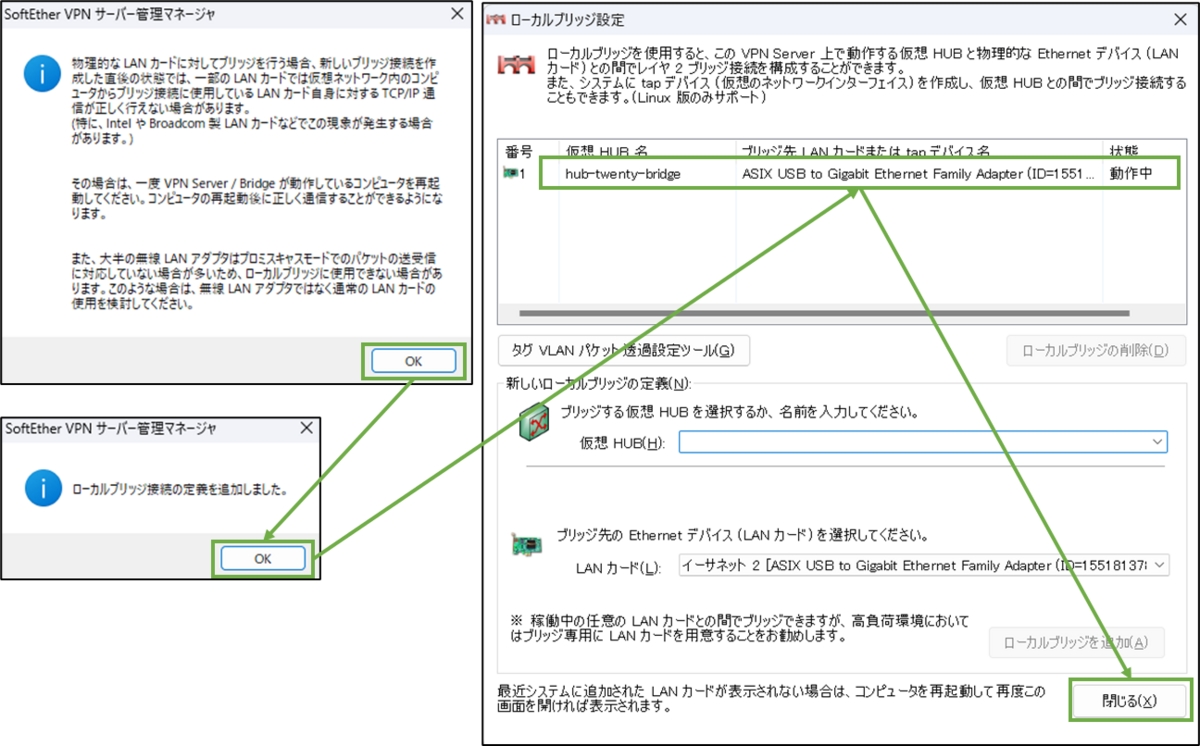Click the 動作中 status cell
This screenshot has height=746, width=1200.
(1131, 173)
